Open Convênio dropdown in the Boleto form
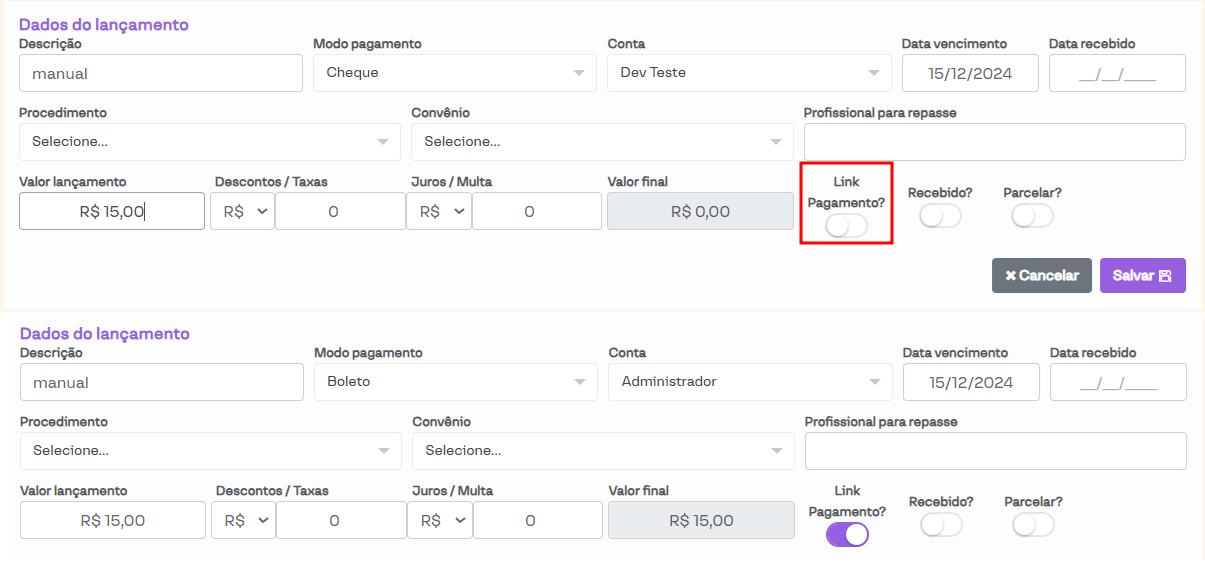This screenshot has height=568, width=1205. [602, 451]
